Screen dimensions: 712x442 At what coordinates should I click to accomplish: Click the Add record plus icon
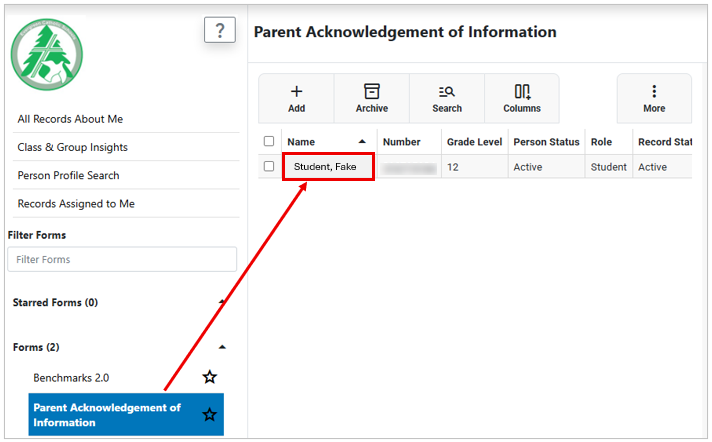coord(297,92)
